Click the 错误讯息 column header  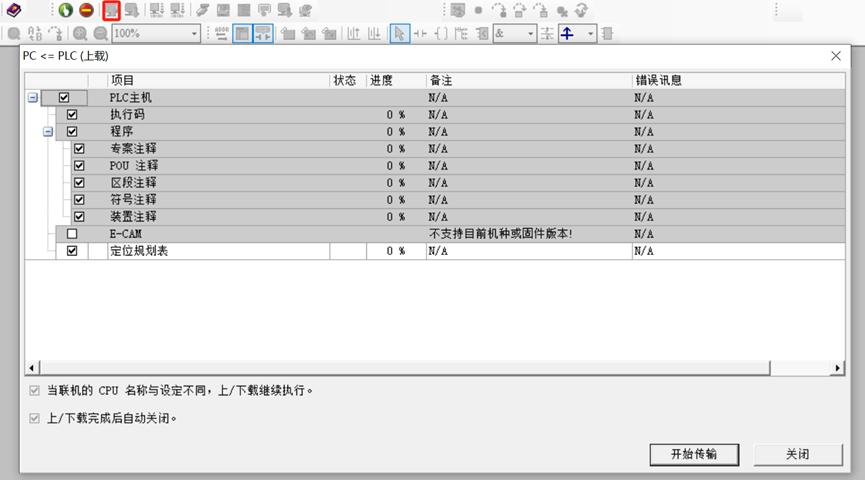click(738, 81)
